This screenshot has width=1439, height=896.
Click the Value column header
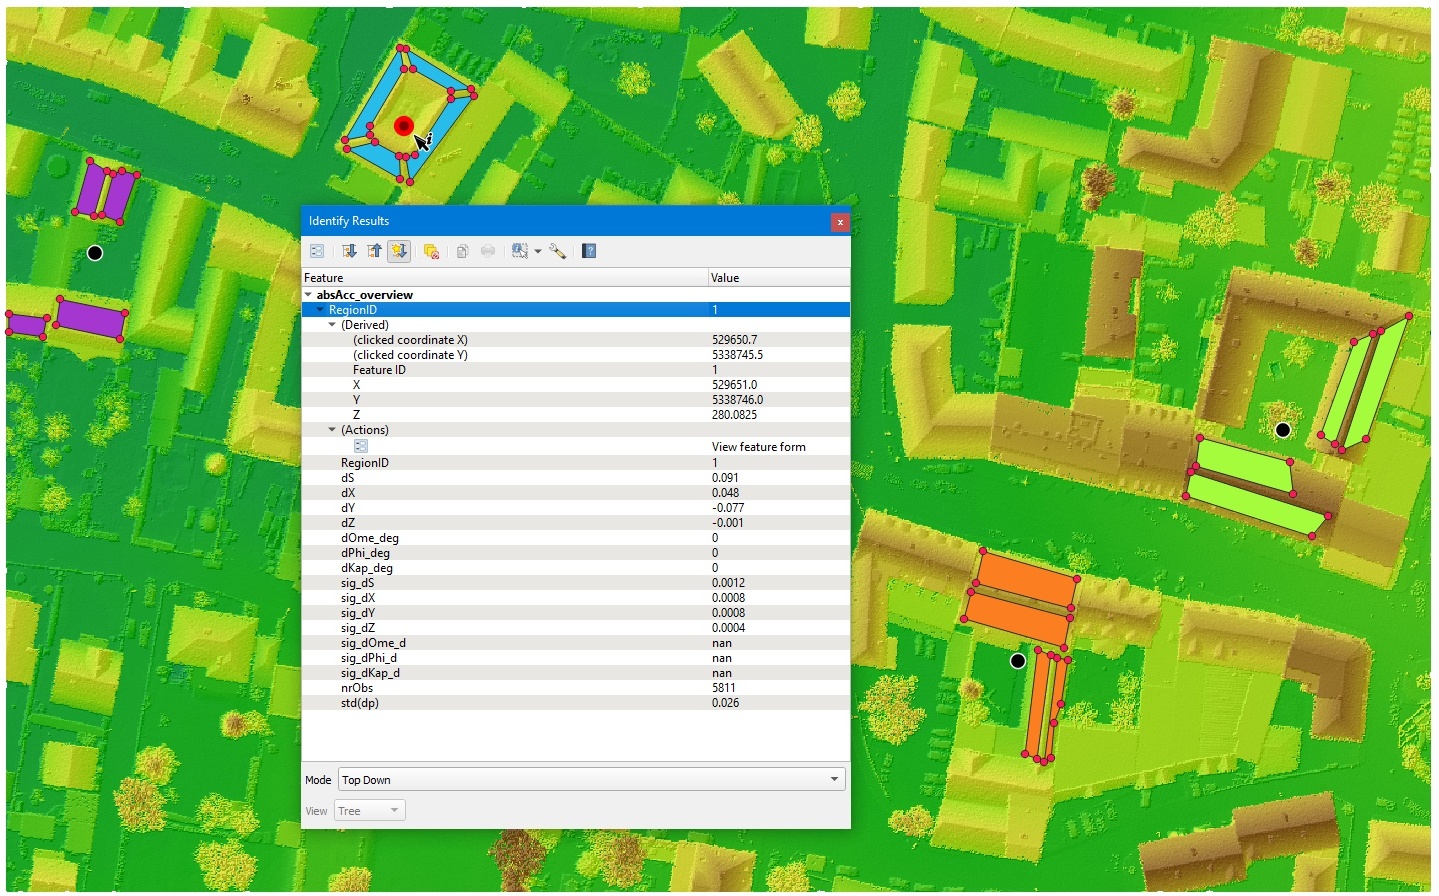coord(778,278)
